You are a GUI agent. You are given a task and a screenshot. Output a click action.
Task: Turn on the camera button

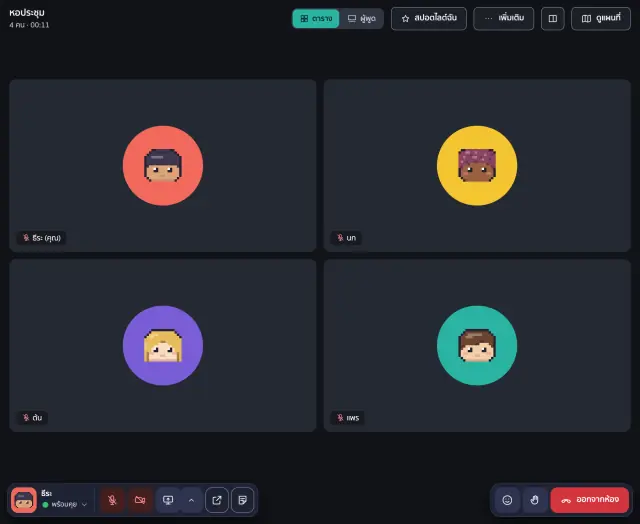140,500
